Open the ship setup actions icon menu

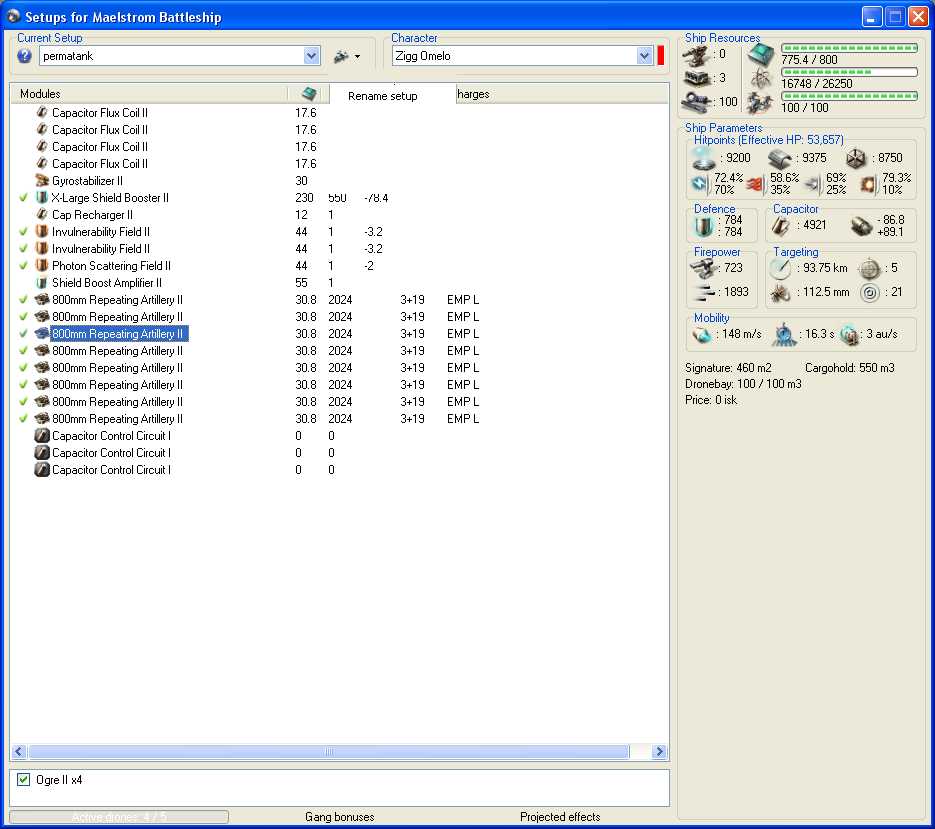(347, 57)
